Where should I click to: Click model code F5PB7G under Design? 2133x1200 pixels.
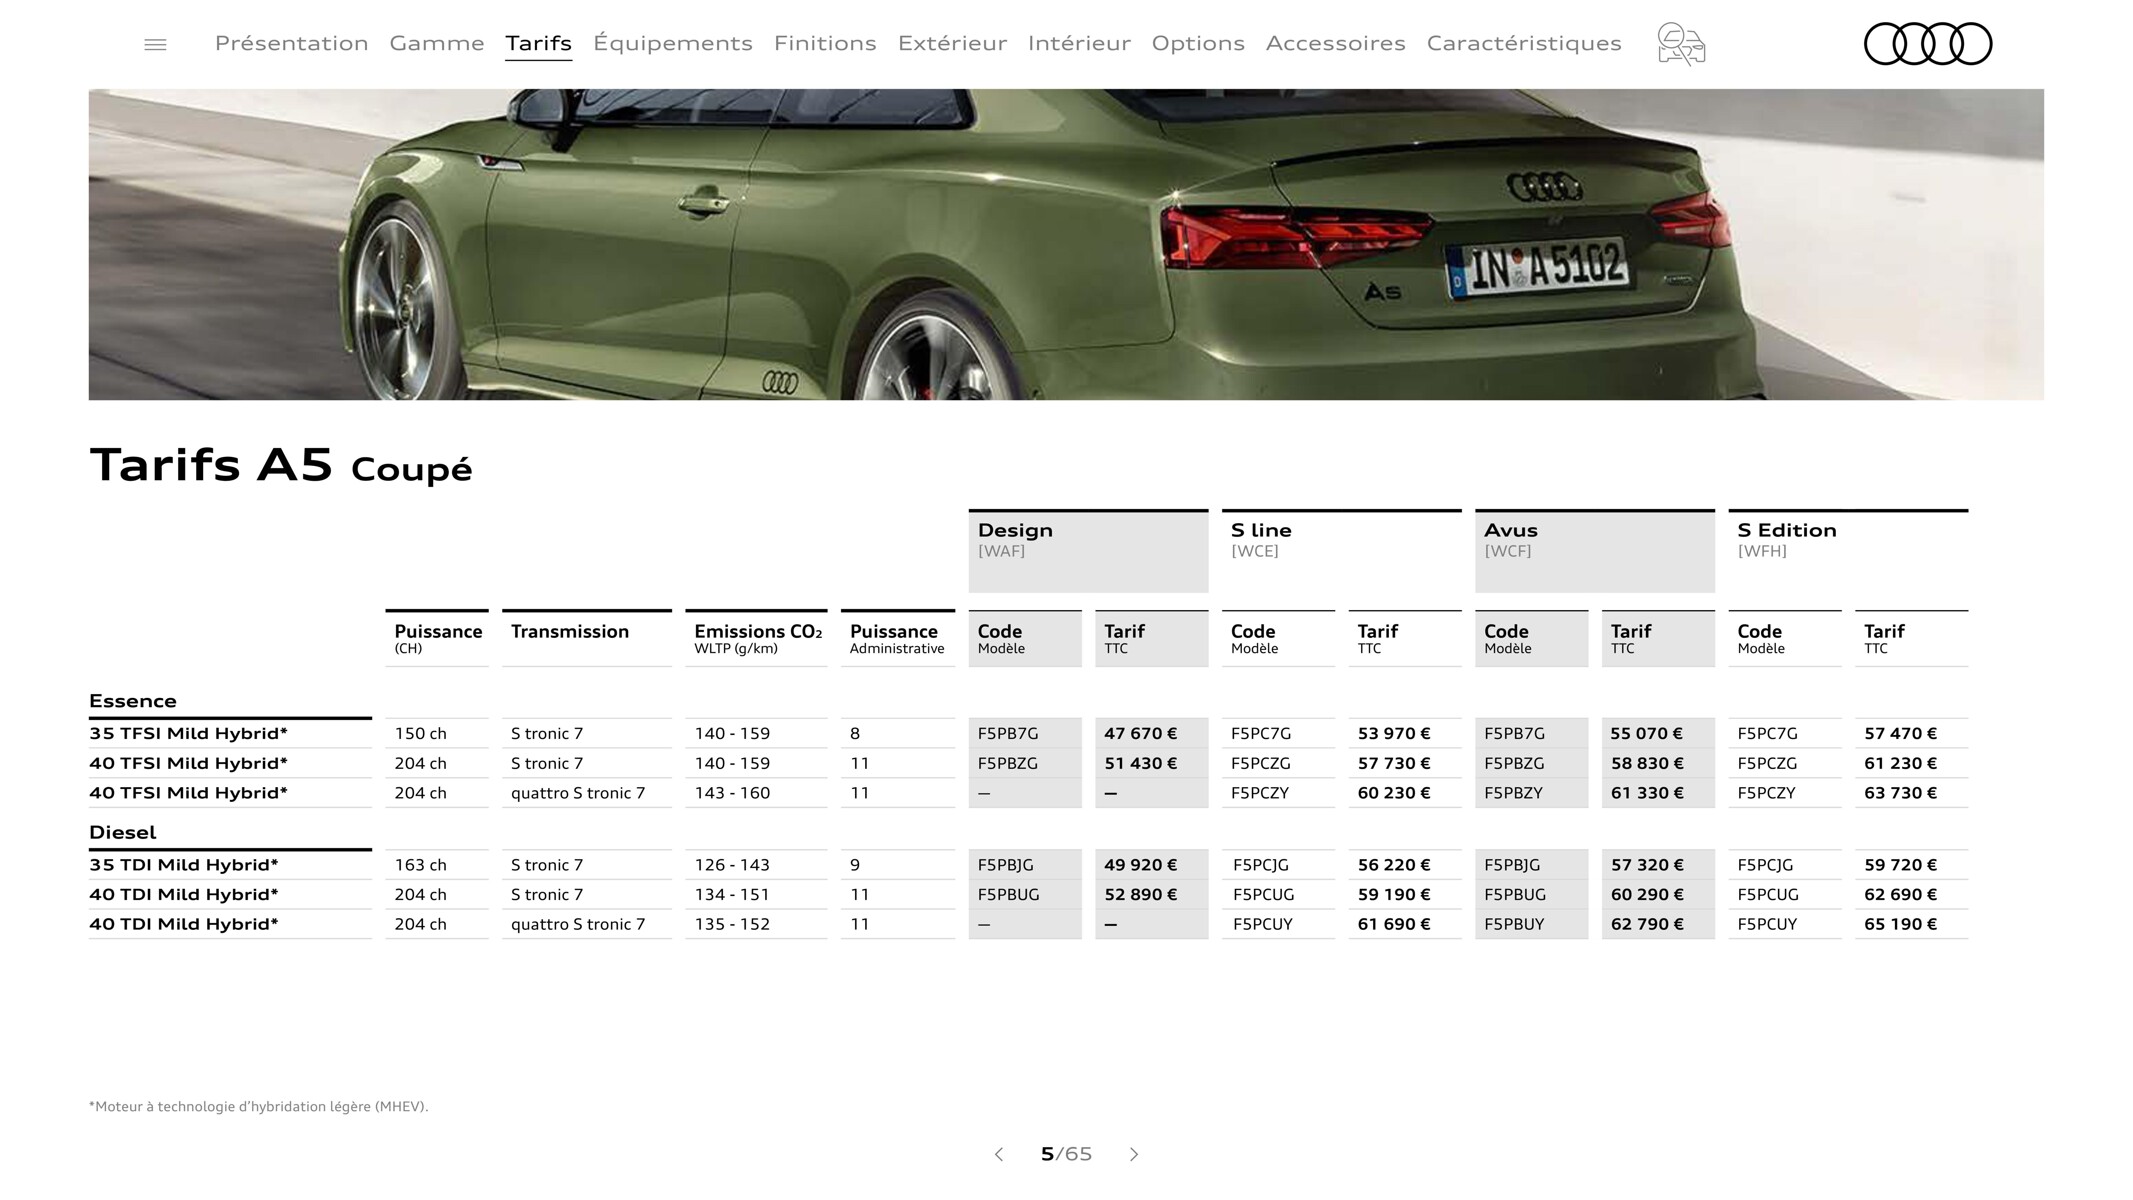(x=1008, y=733)
